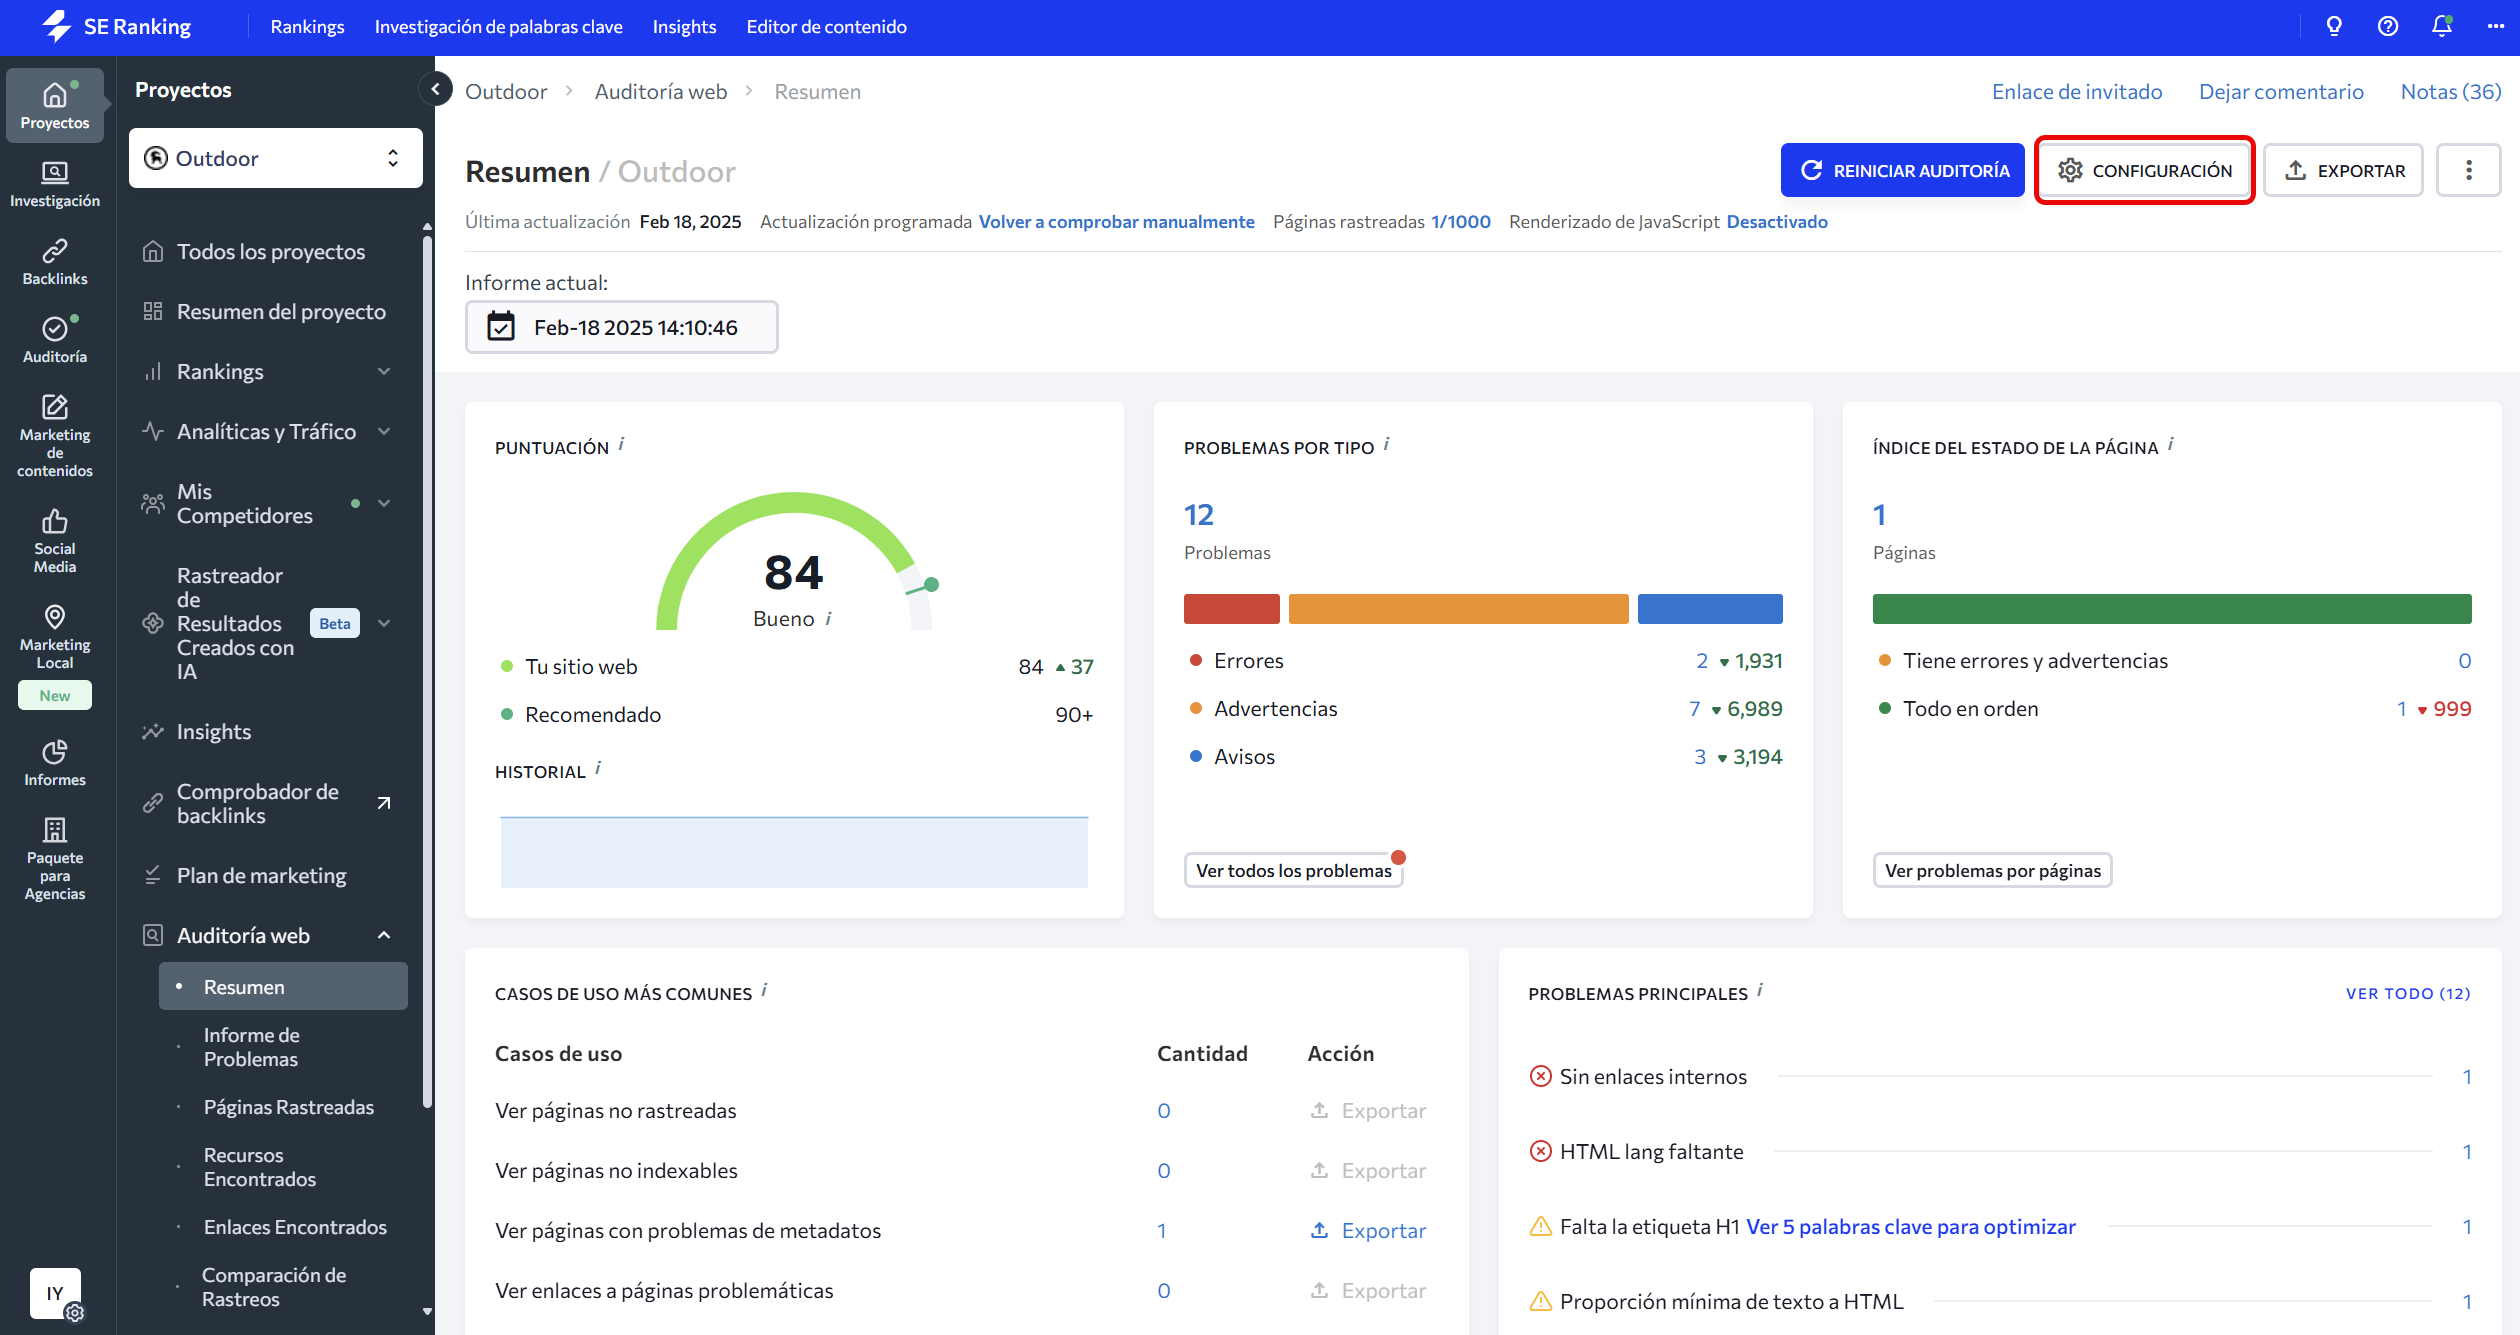Open Rankings top menu
Screen dimensions: 2520x1335
(x=307, y=27)
